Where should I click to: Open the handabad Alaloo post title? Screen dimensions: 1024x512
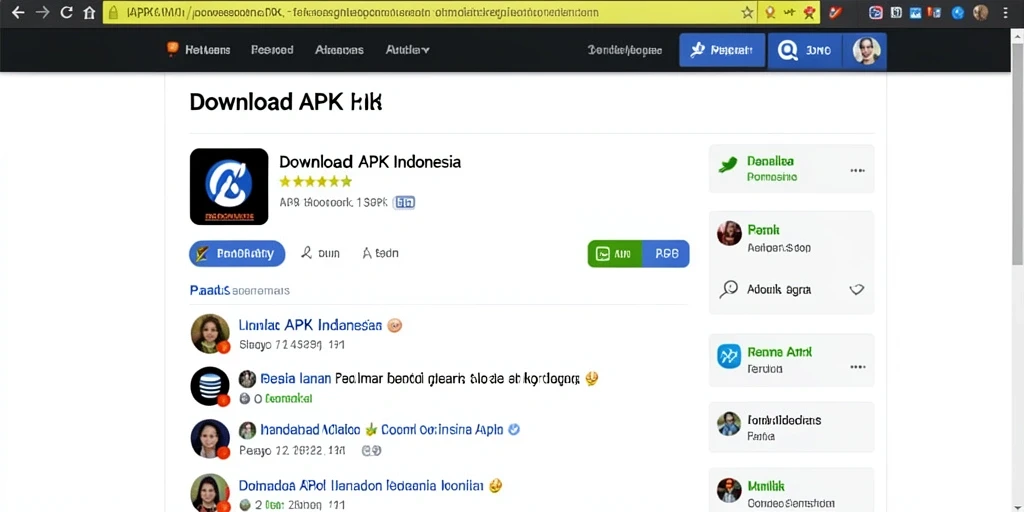[x=310, y=430]
